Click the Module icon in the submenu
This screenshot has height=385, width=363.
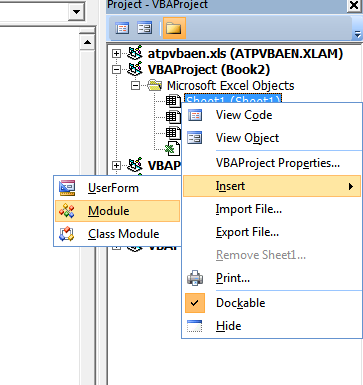click(x=67, y=211)
